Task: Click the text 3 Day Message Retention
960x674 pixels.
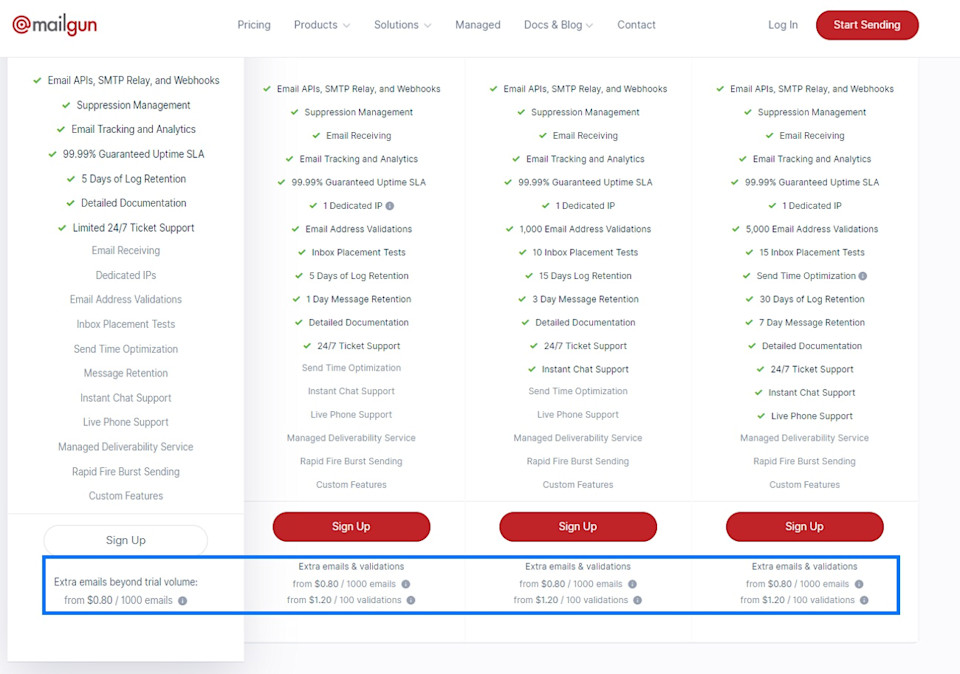Action: tap(585, 299)
